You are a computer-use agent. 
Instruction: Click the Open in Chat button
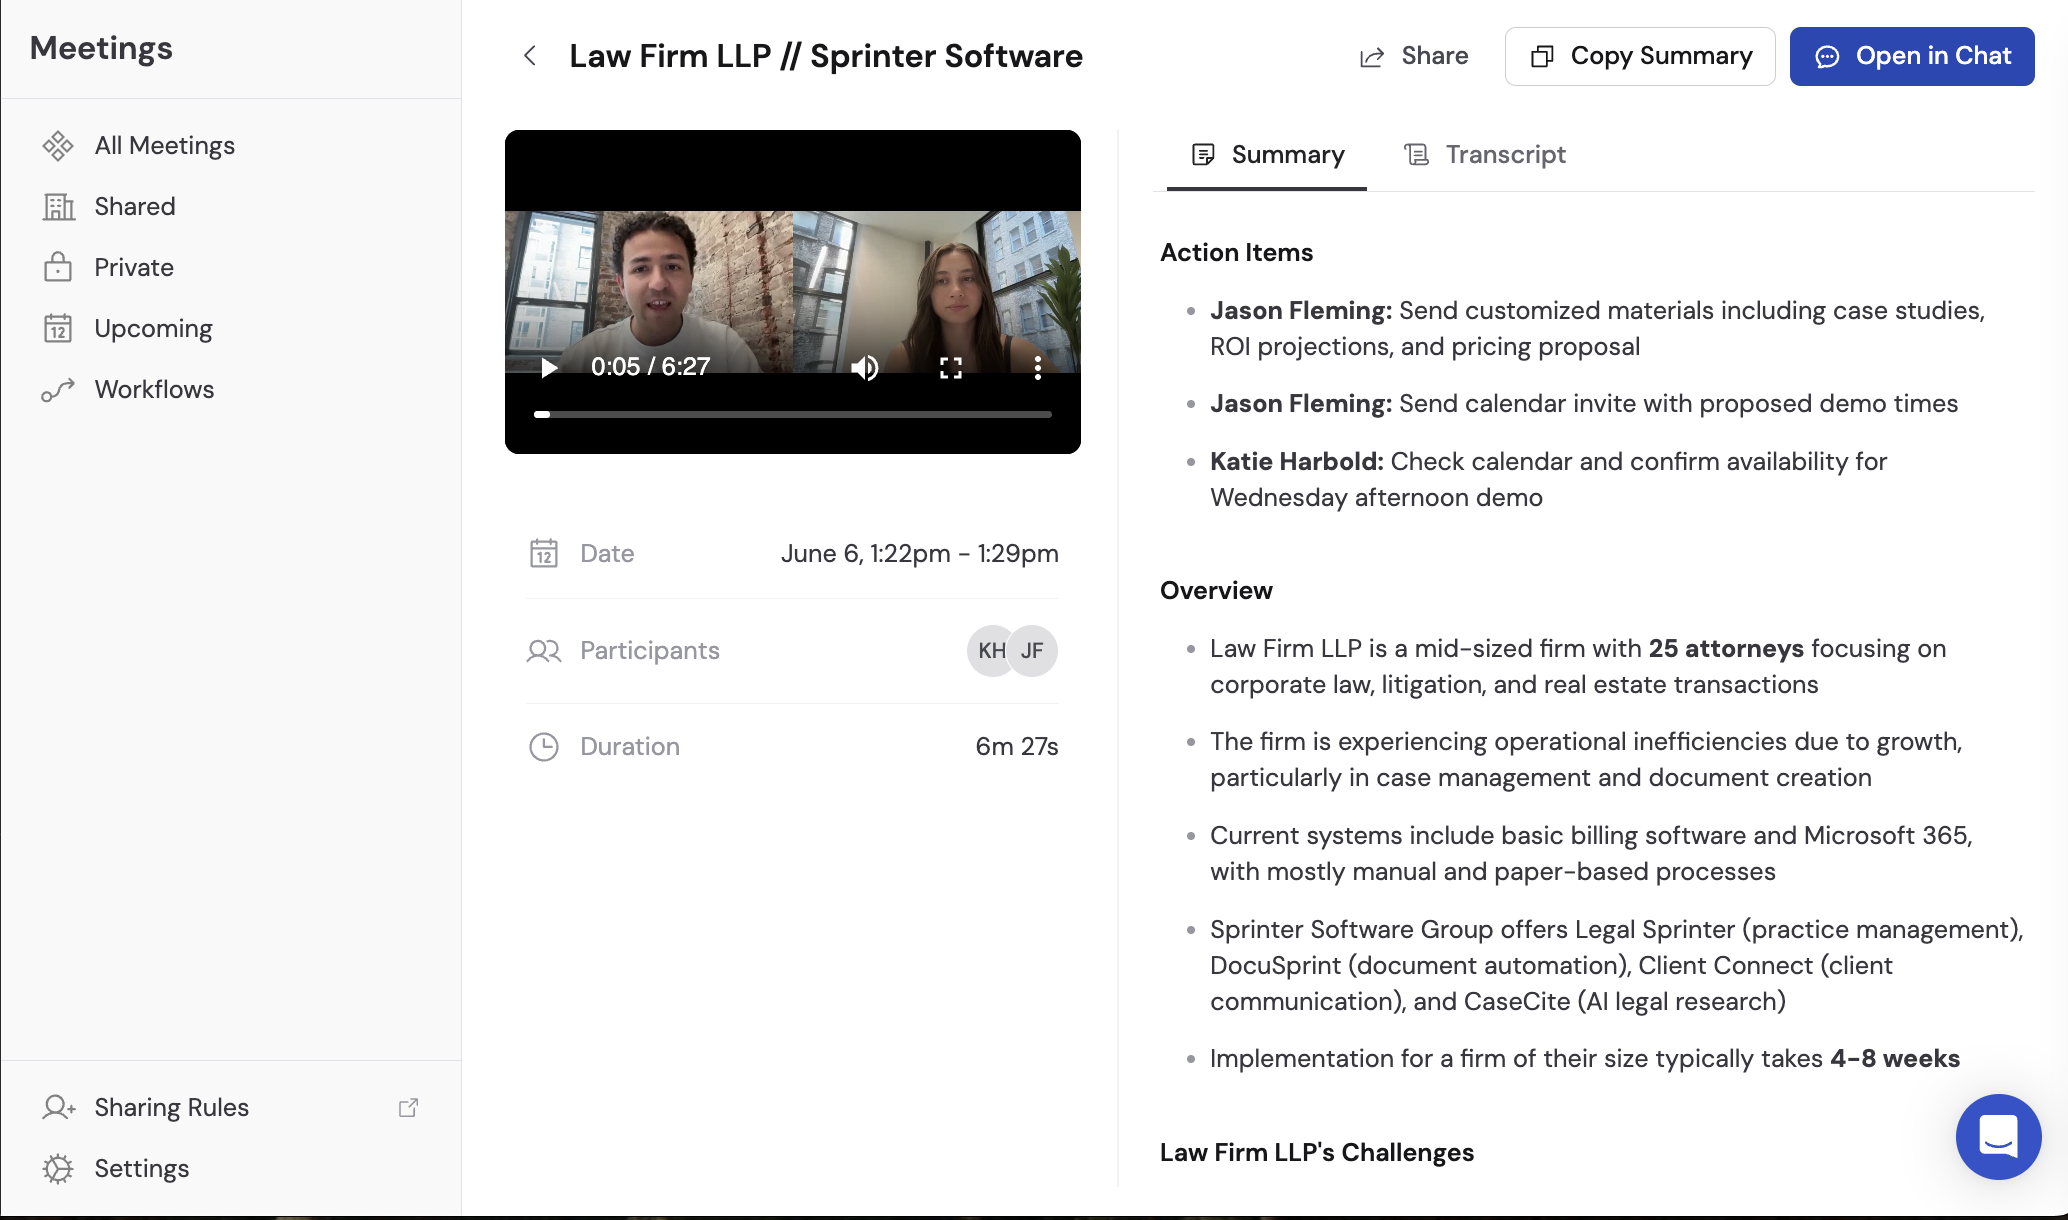1911,56
